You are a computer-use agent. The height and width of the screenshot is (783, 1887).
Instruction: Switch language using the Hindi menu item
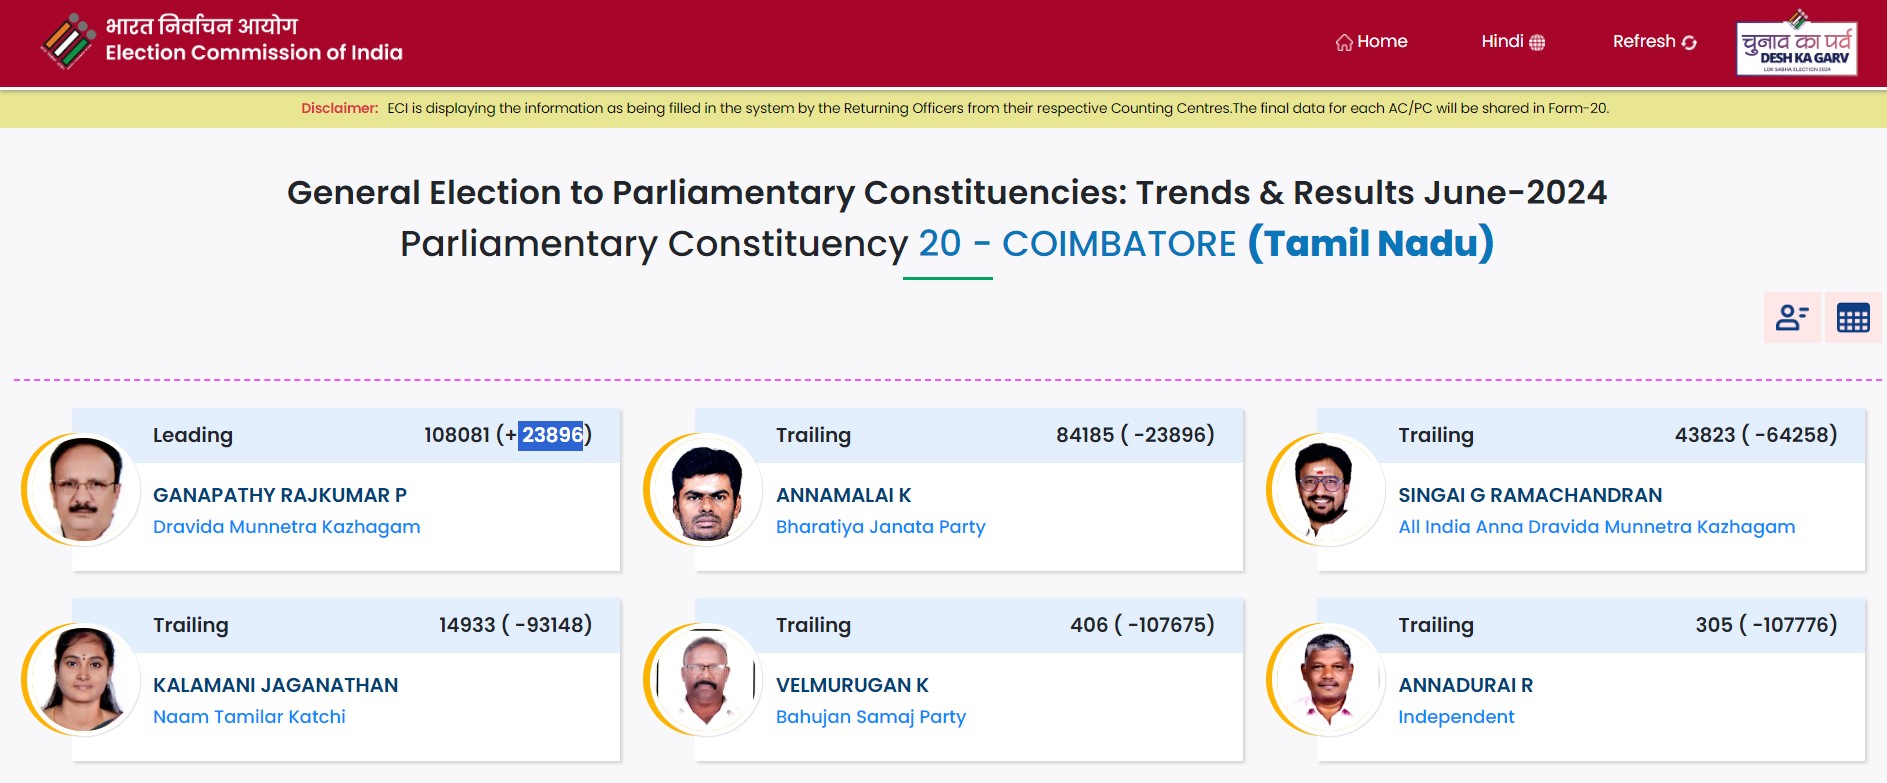point(1502,41)
